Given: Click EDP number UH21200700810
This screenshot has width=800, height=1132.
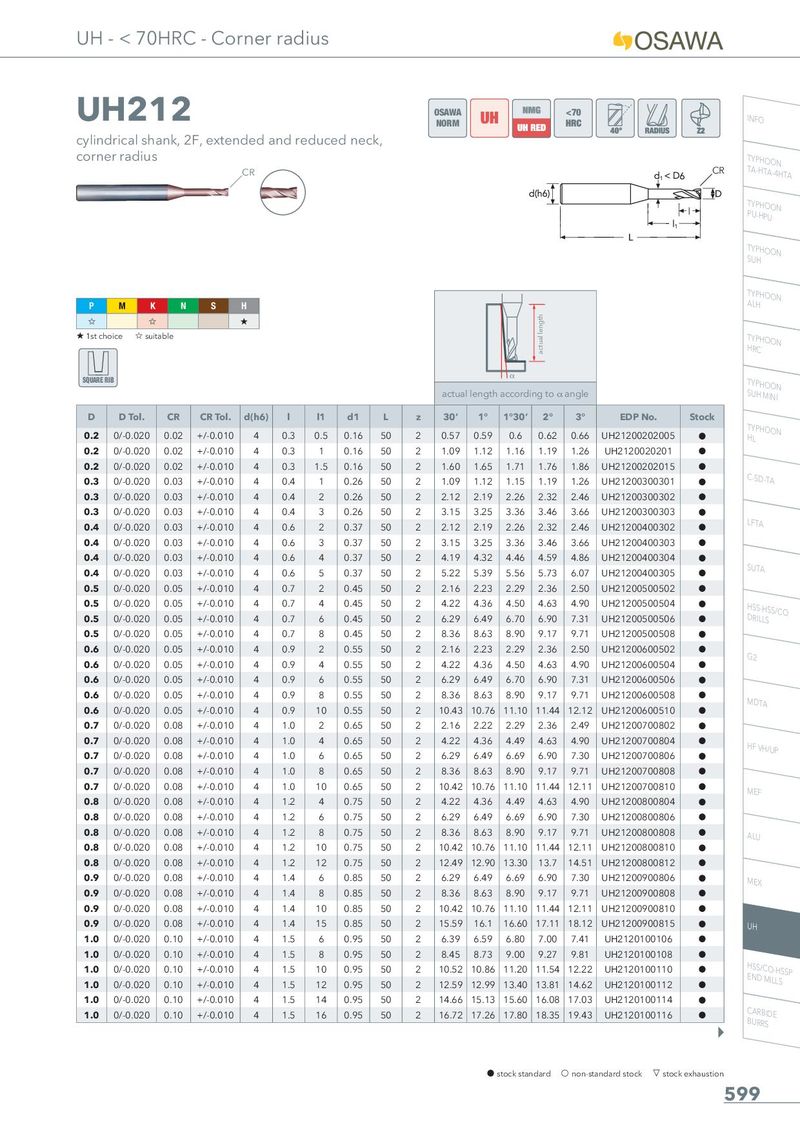Looking at the screenshot, I should (x=638, y=787).
